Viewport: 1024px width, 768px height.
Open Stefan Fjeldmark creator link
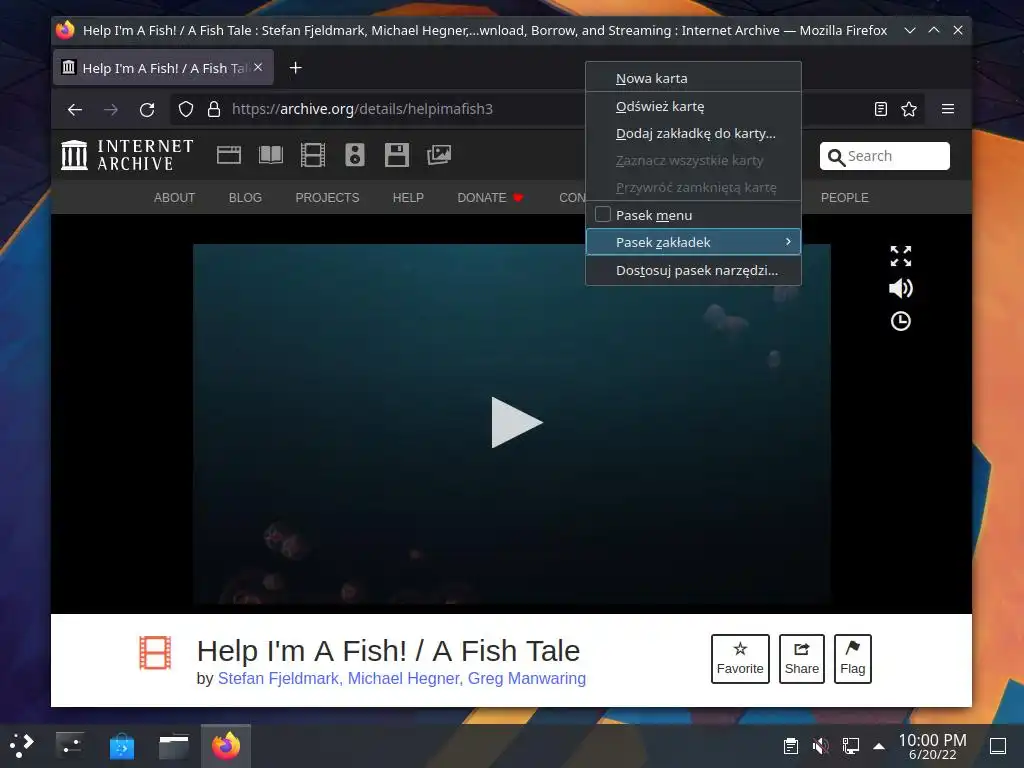click(x=280, y=679)
